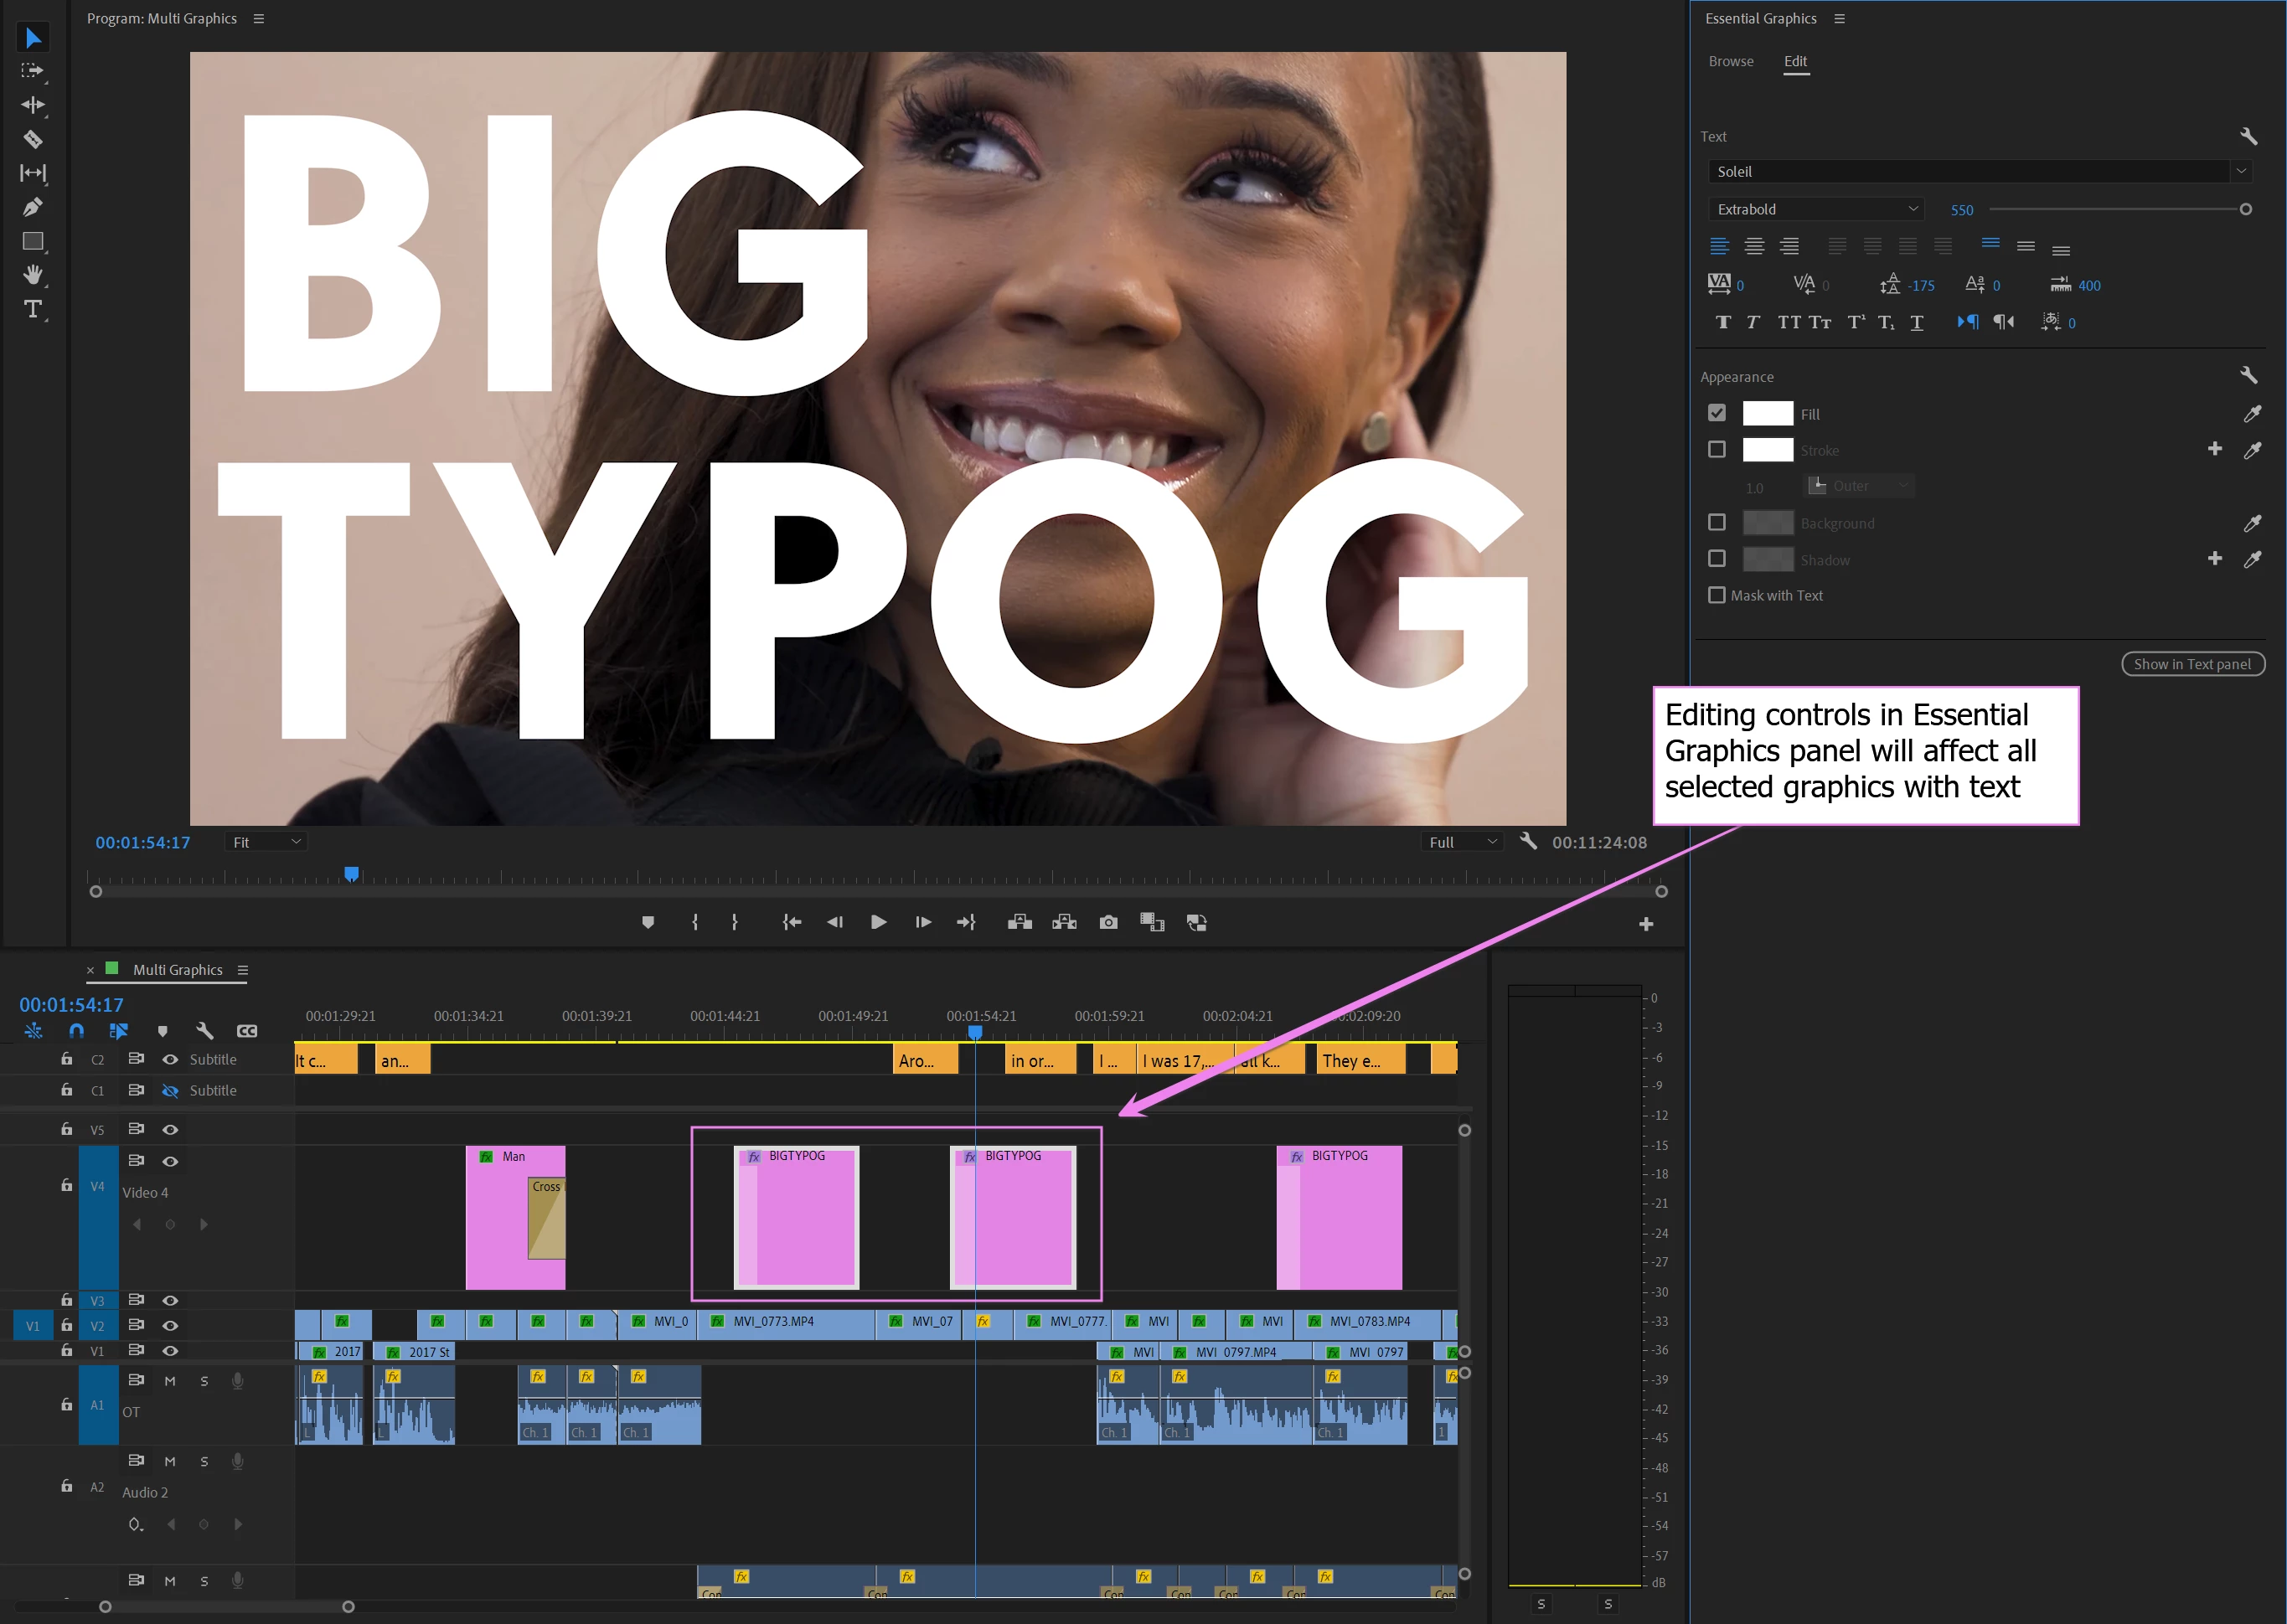
Task: Toggle Faux Bold text style
Action: (1723, 322)
